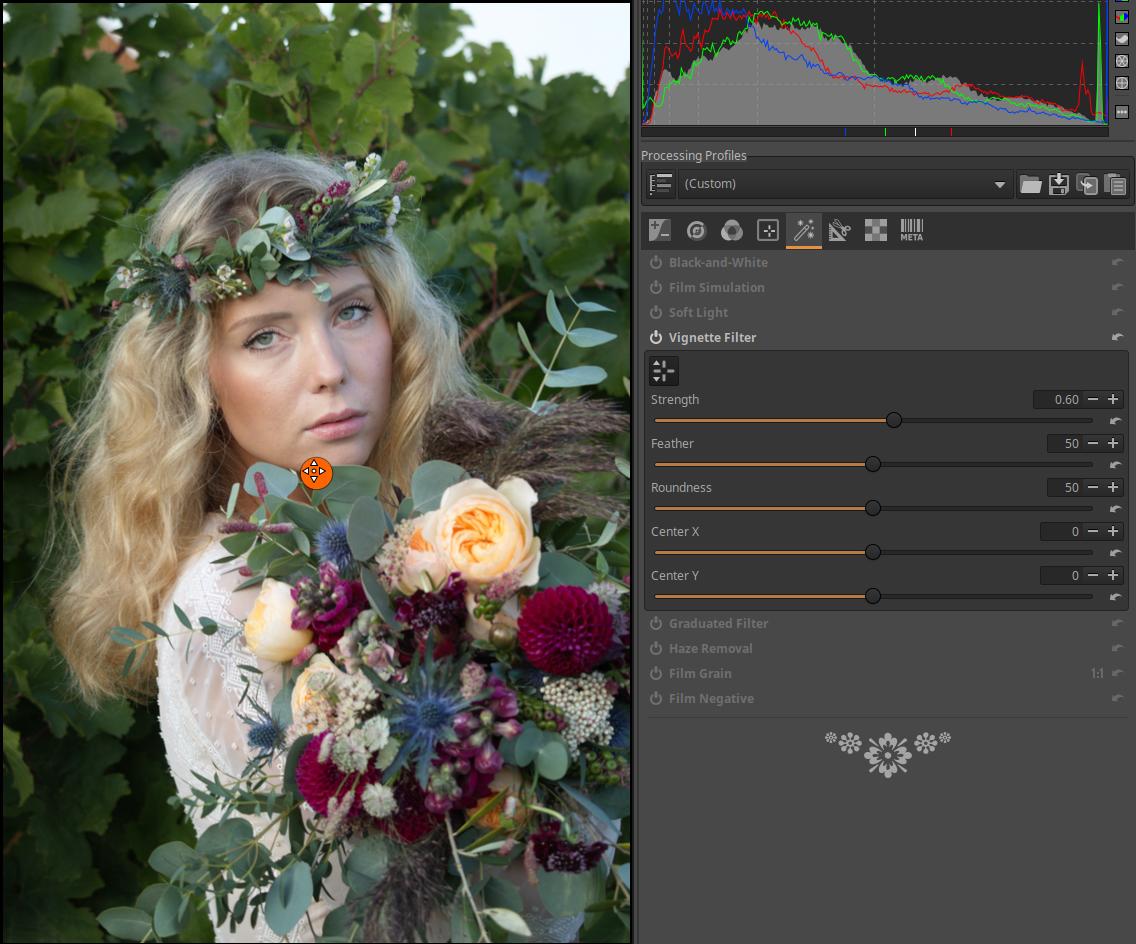Decrease Feather with the minus button

(x=1093, y=444)
